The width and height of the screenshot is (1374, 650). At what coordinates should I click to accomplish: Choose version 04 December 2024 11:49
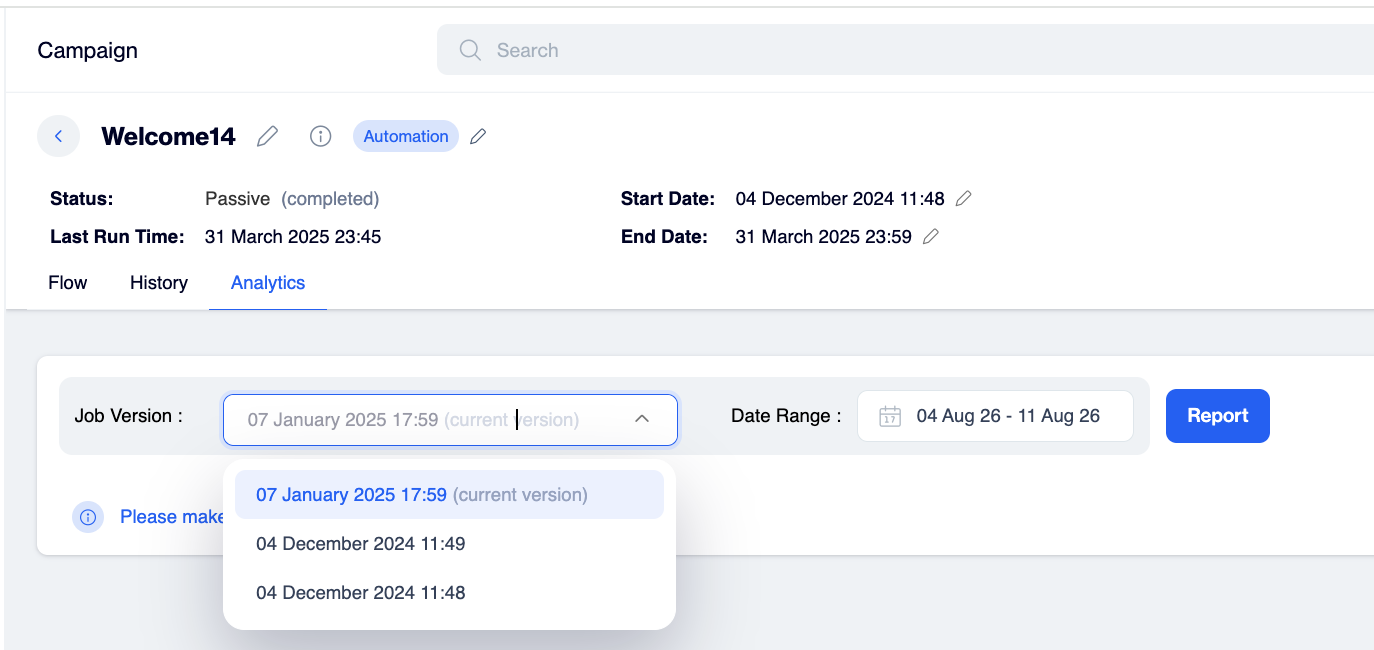click(x=449, y=544)
